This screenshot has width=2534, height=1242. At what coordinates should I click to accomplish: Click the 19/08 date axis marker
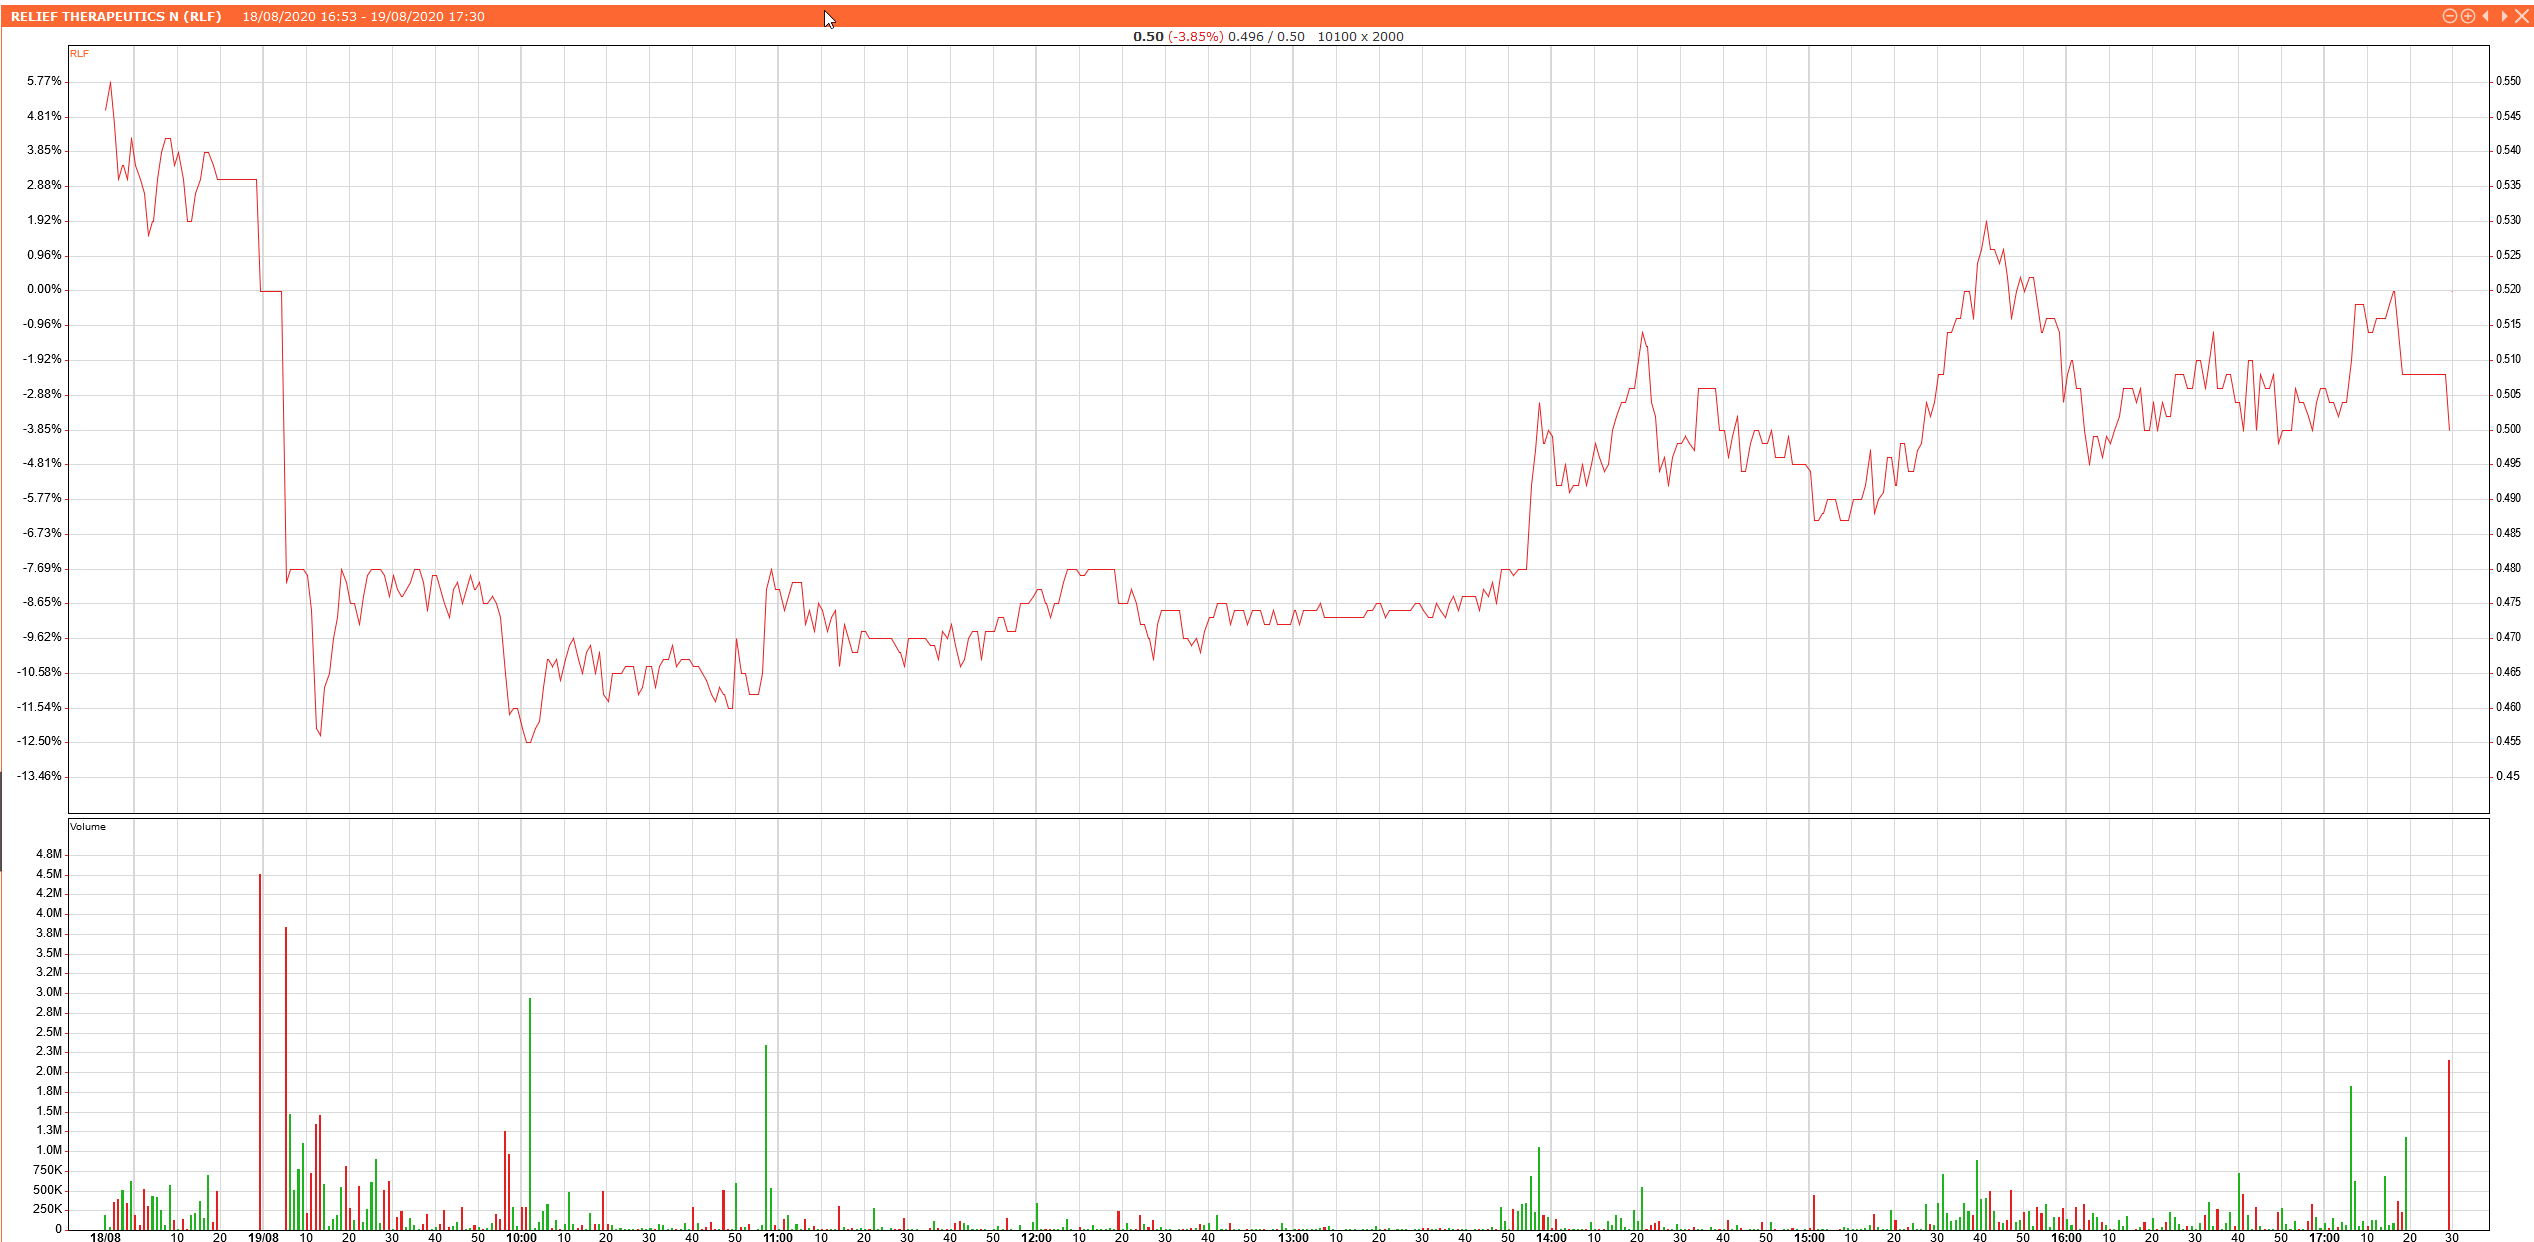pos(263,1237)
